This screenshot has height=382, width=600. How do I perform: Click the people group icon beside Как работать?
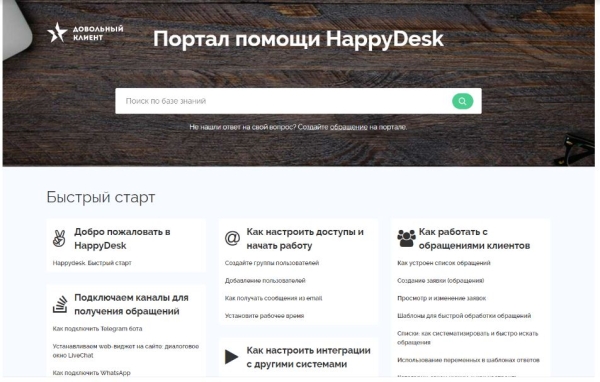pos(406,238)
